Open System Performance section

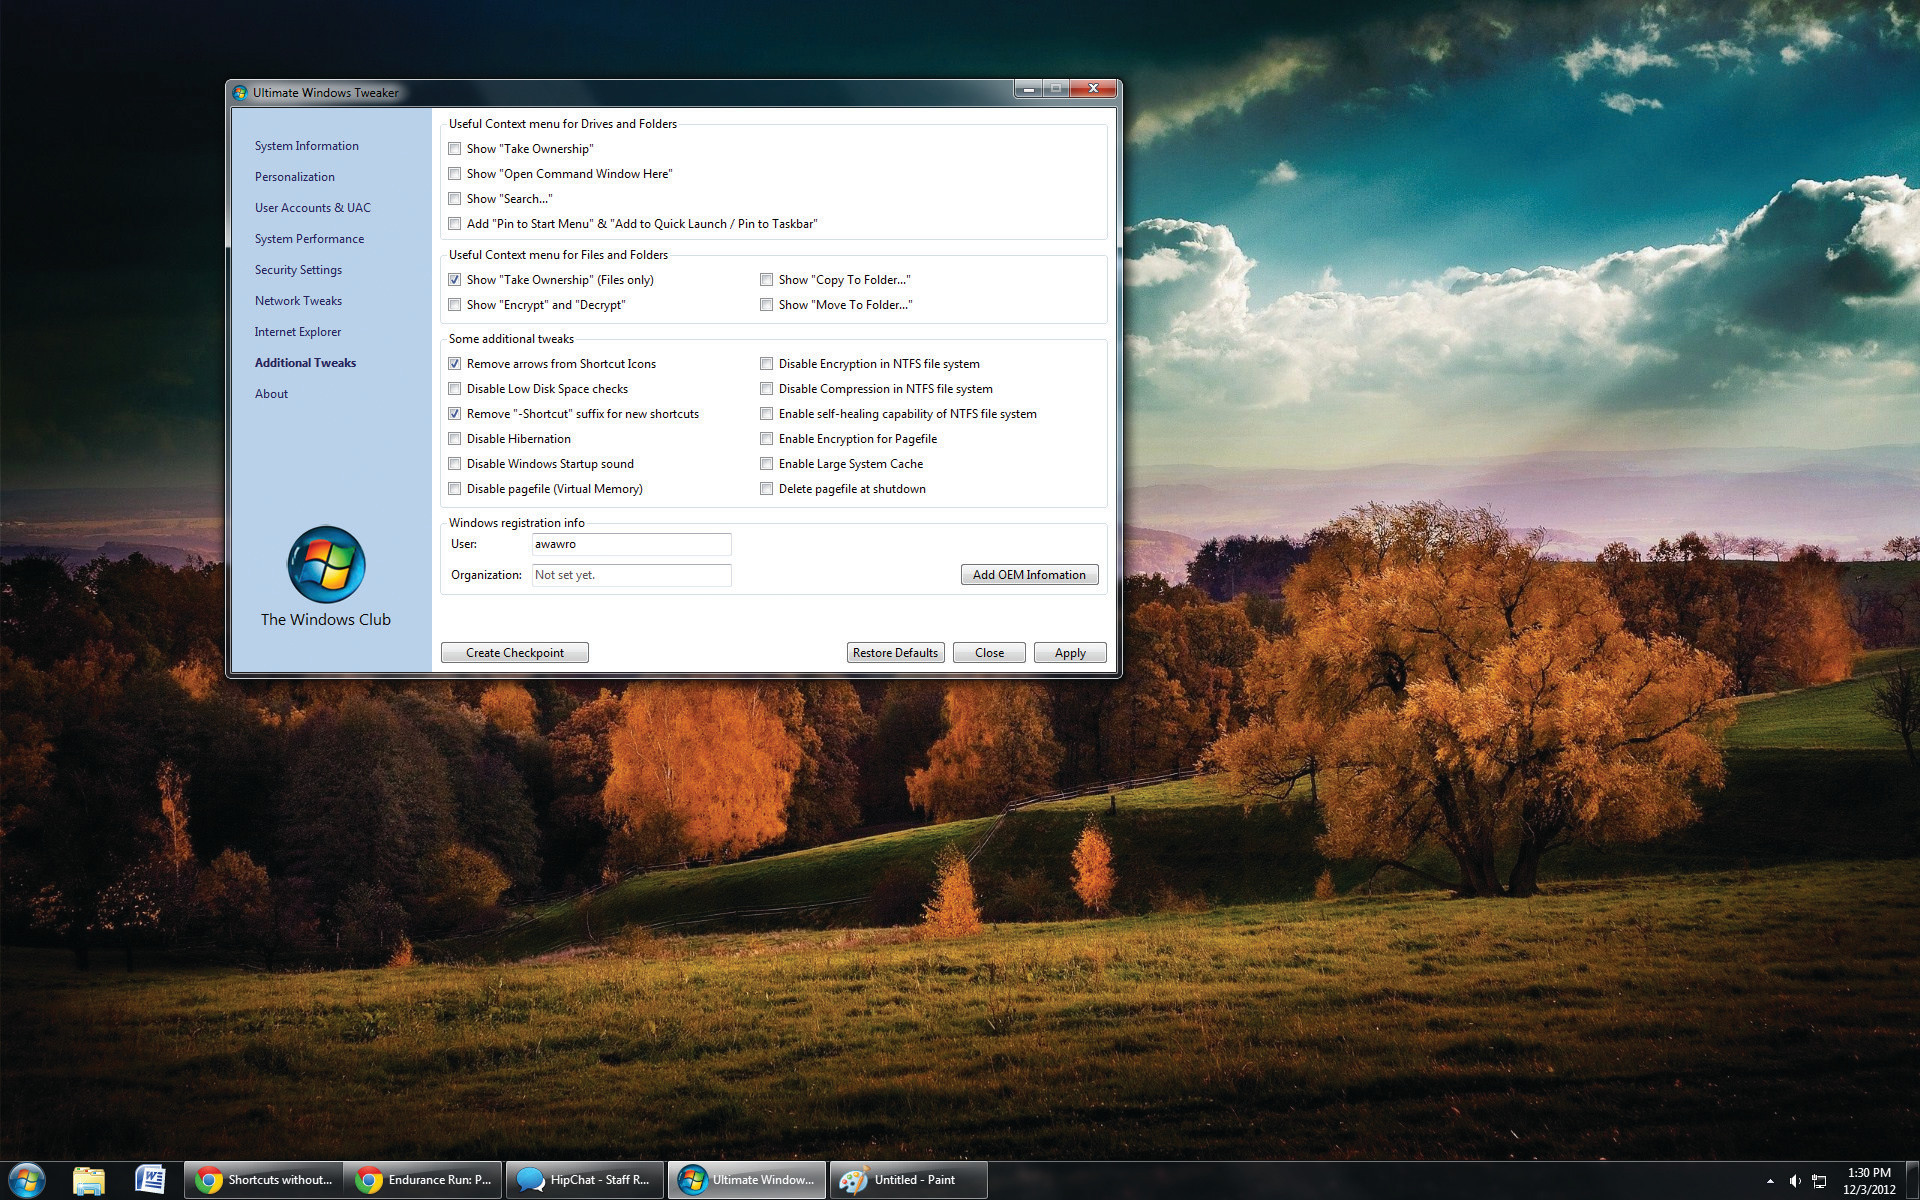point(309,239)
